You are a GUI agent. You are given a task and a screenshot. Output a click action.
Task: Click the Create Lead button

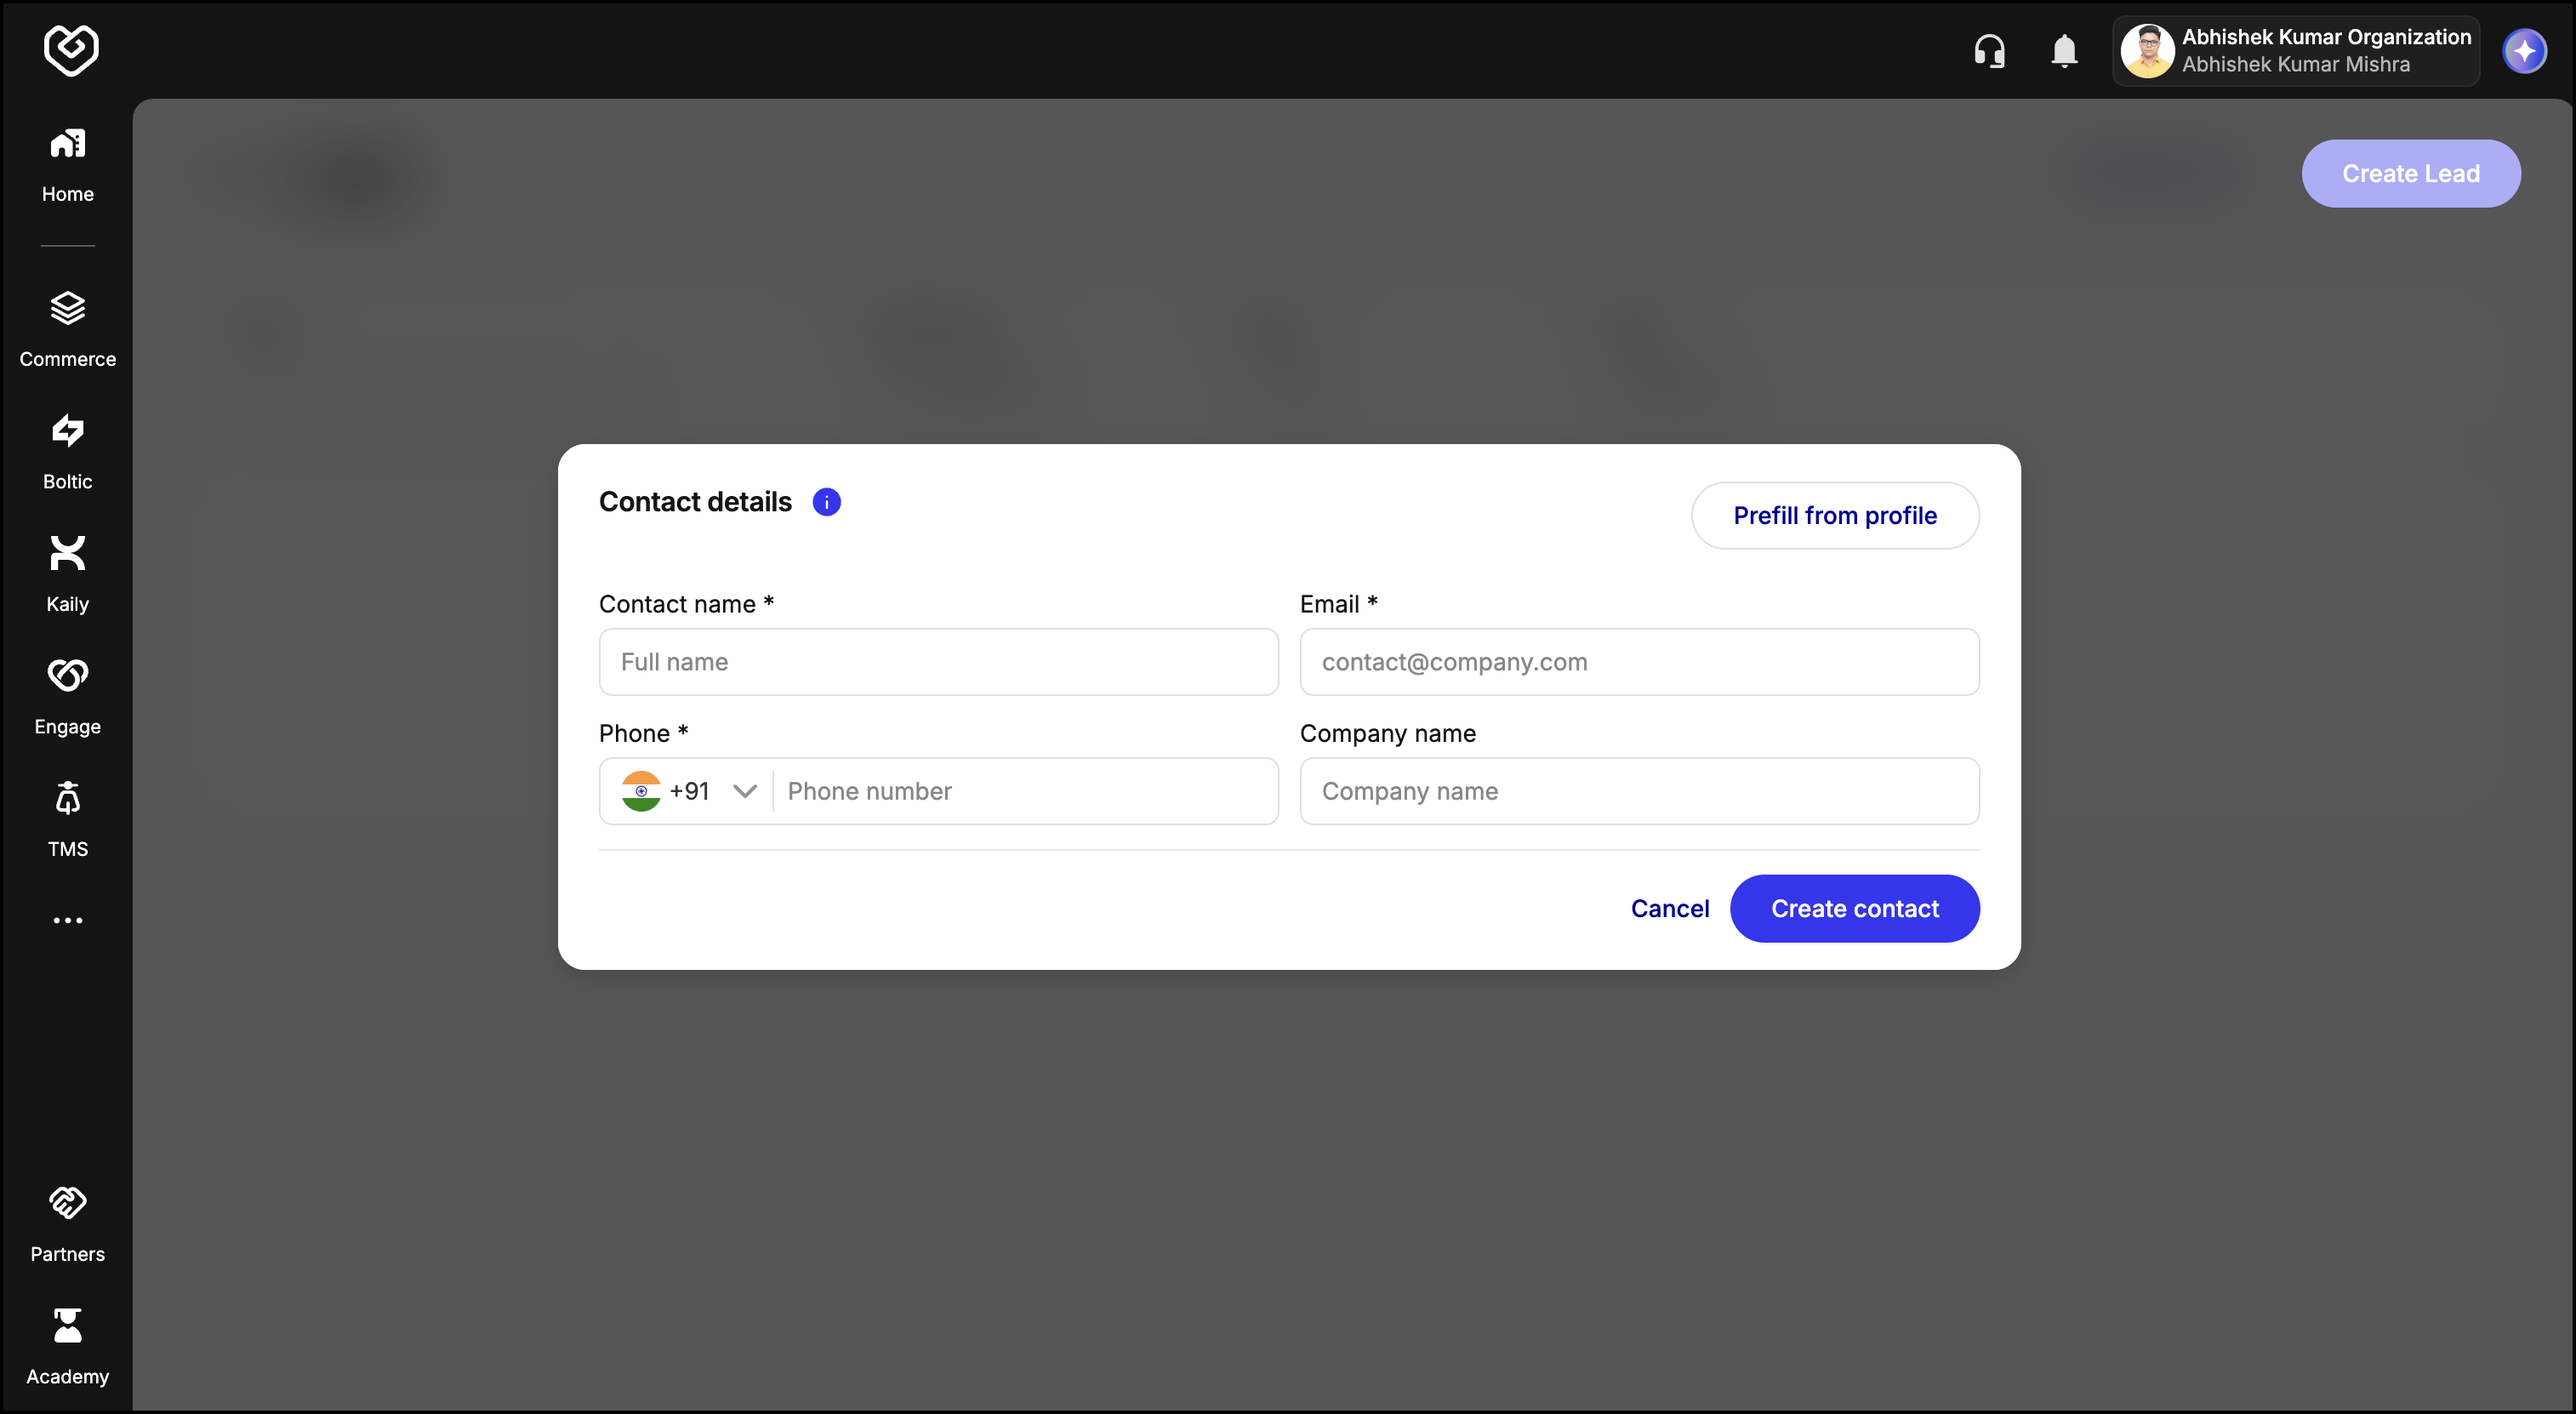coord(2411,174)
